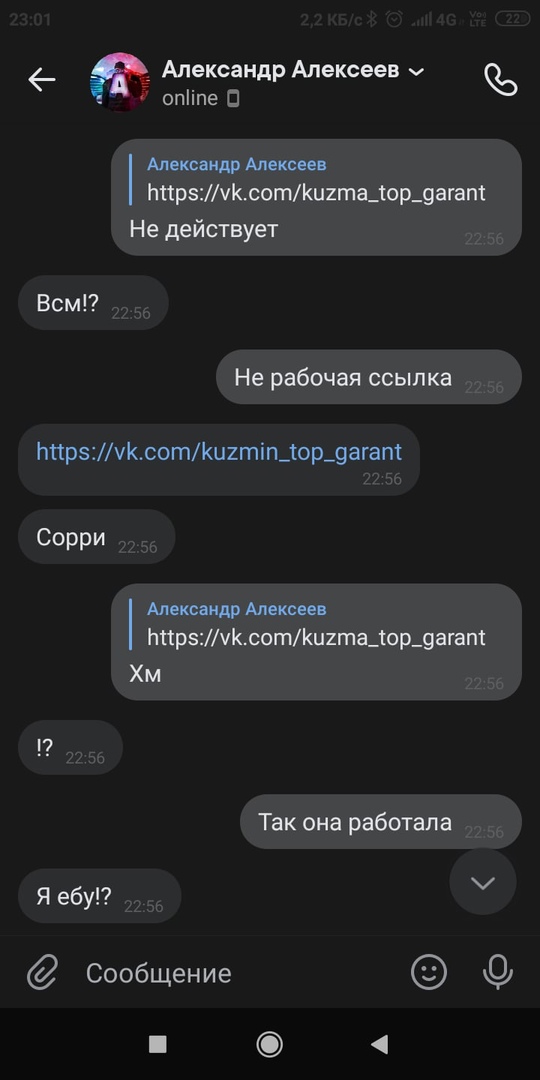Image resolution: width=540 pixels, height=1080 pixels.
Task: Tap the Android circle home button
Action: click(269, 1044)
